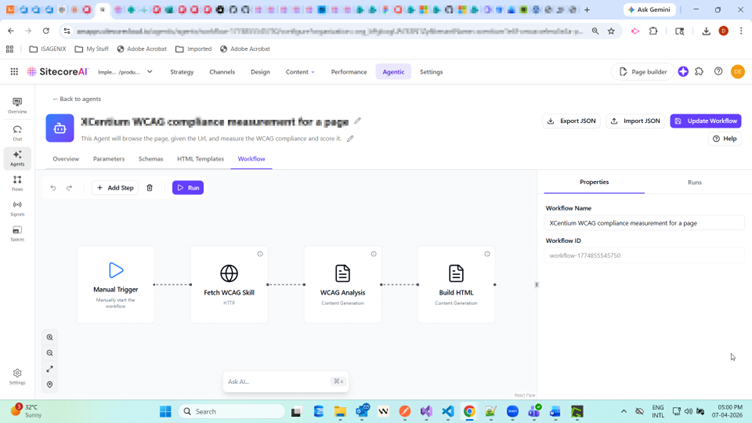Click the location pin canvas icon

coord(50,385)
